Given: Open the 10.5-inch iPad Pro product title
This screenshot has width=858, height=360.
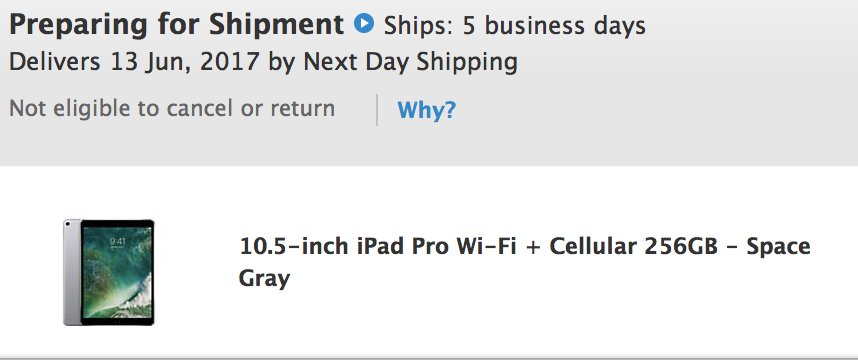Looking at the screenshot, I should click(525, 262).
